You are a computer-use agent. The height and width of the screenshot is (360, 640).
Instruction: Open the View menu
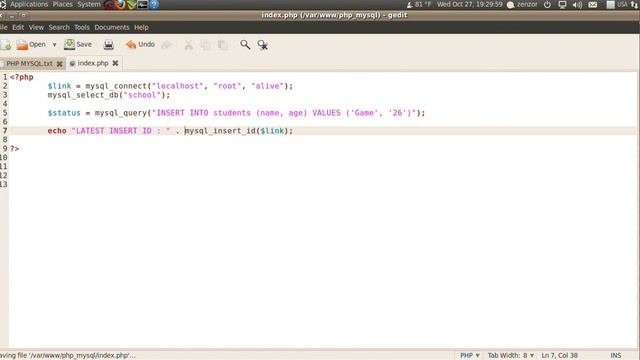(x=36, y=27)
